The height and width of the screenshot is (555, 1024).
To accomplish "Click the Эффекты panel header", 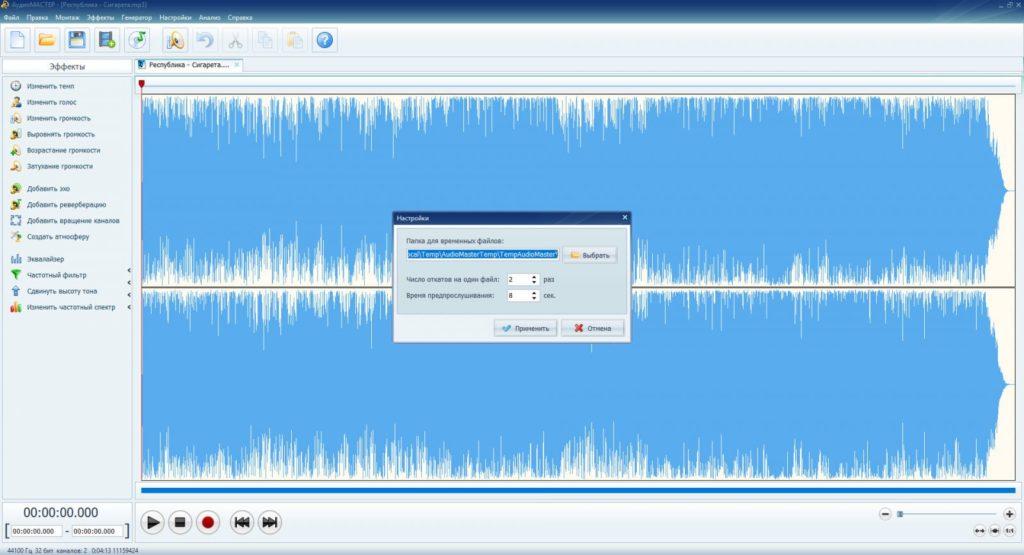I will click(67, 67).
